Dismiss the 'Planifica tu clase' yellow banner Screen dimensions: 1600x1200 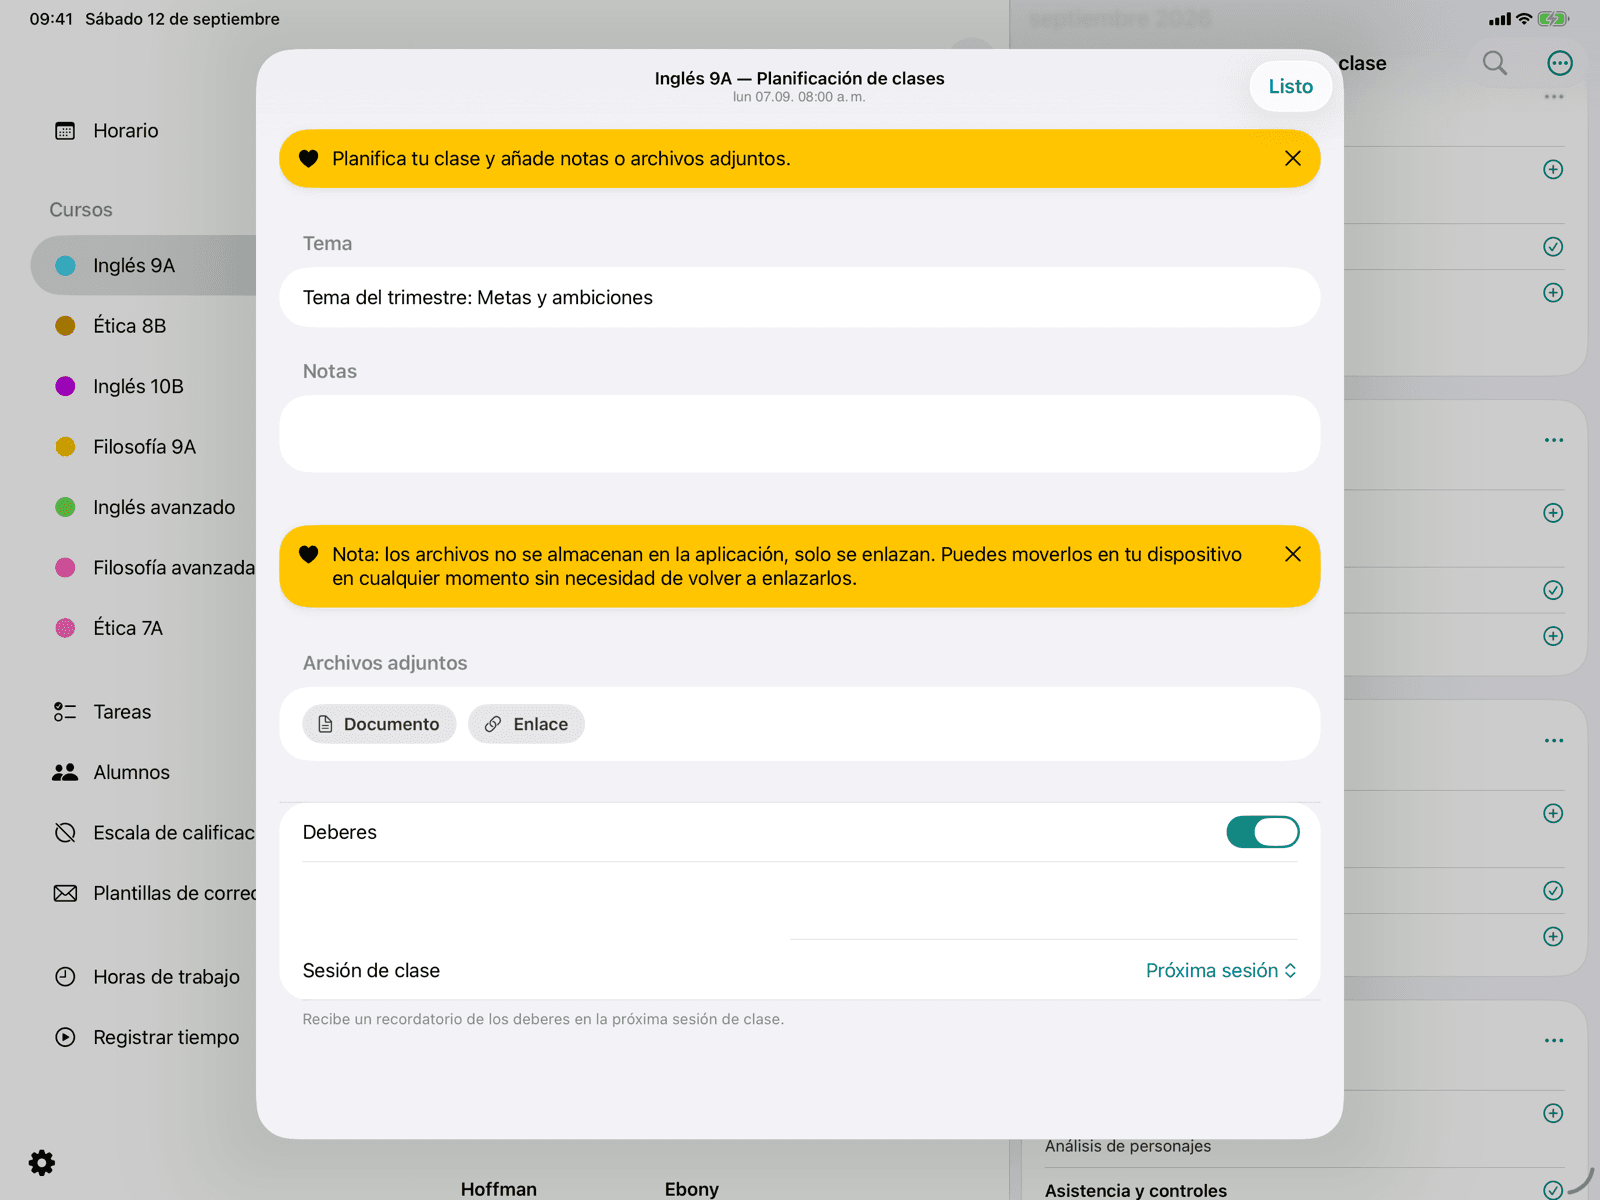coord(1292,159)
